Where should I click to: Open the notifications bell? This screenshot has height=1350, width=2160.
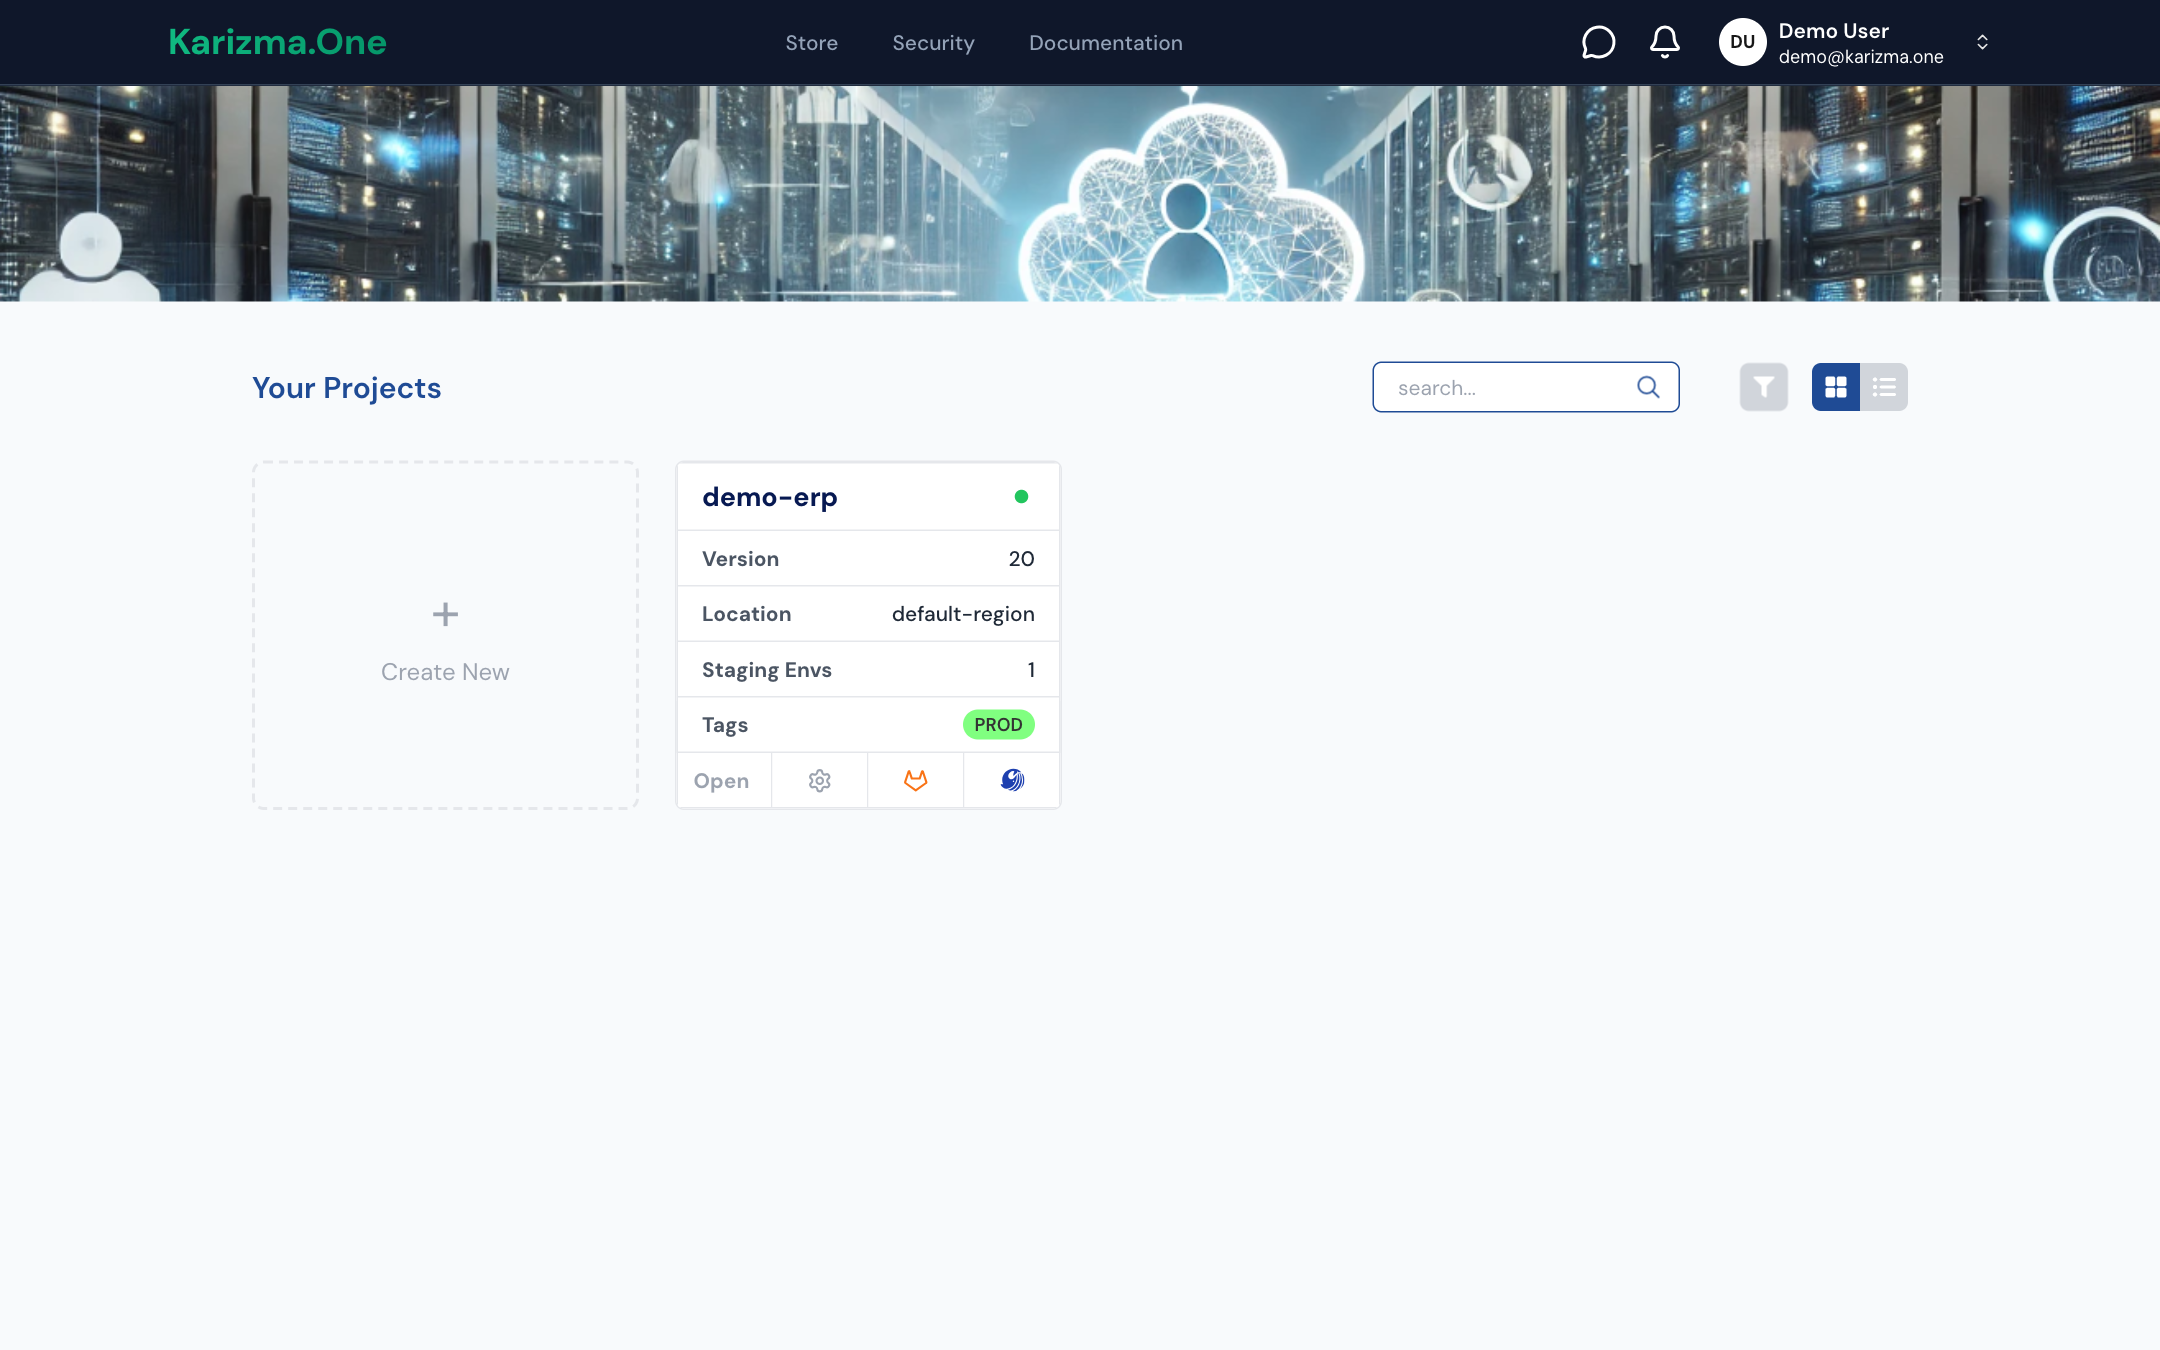click(x=1665, y=42)
